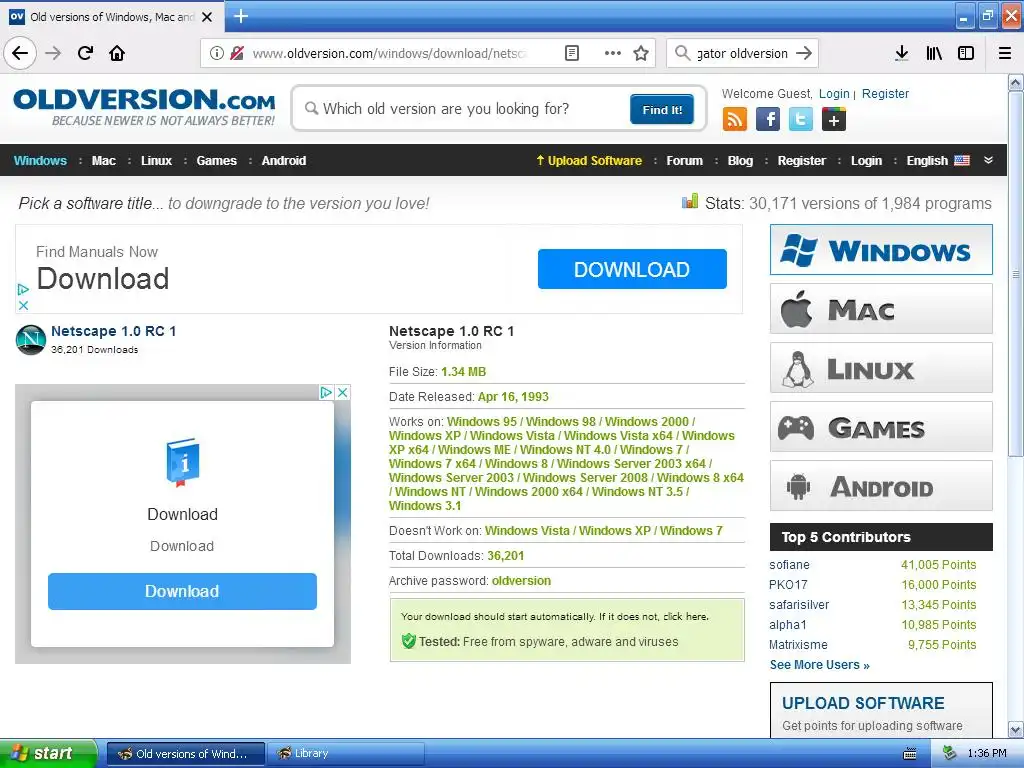1024x768 pixels.
Task: Open contributor safarisilver's profile
Action: click(x=799, y=605)
